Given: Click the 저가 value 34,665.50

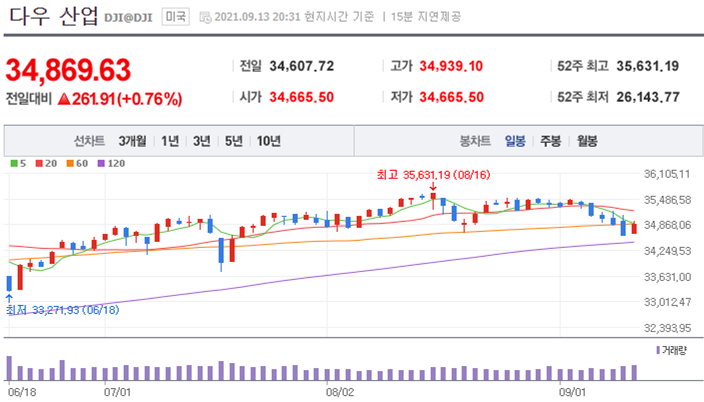Looking at the screenshot, I should pyautogui.click(x=452, y=97).
